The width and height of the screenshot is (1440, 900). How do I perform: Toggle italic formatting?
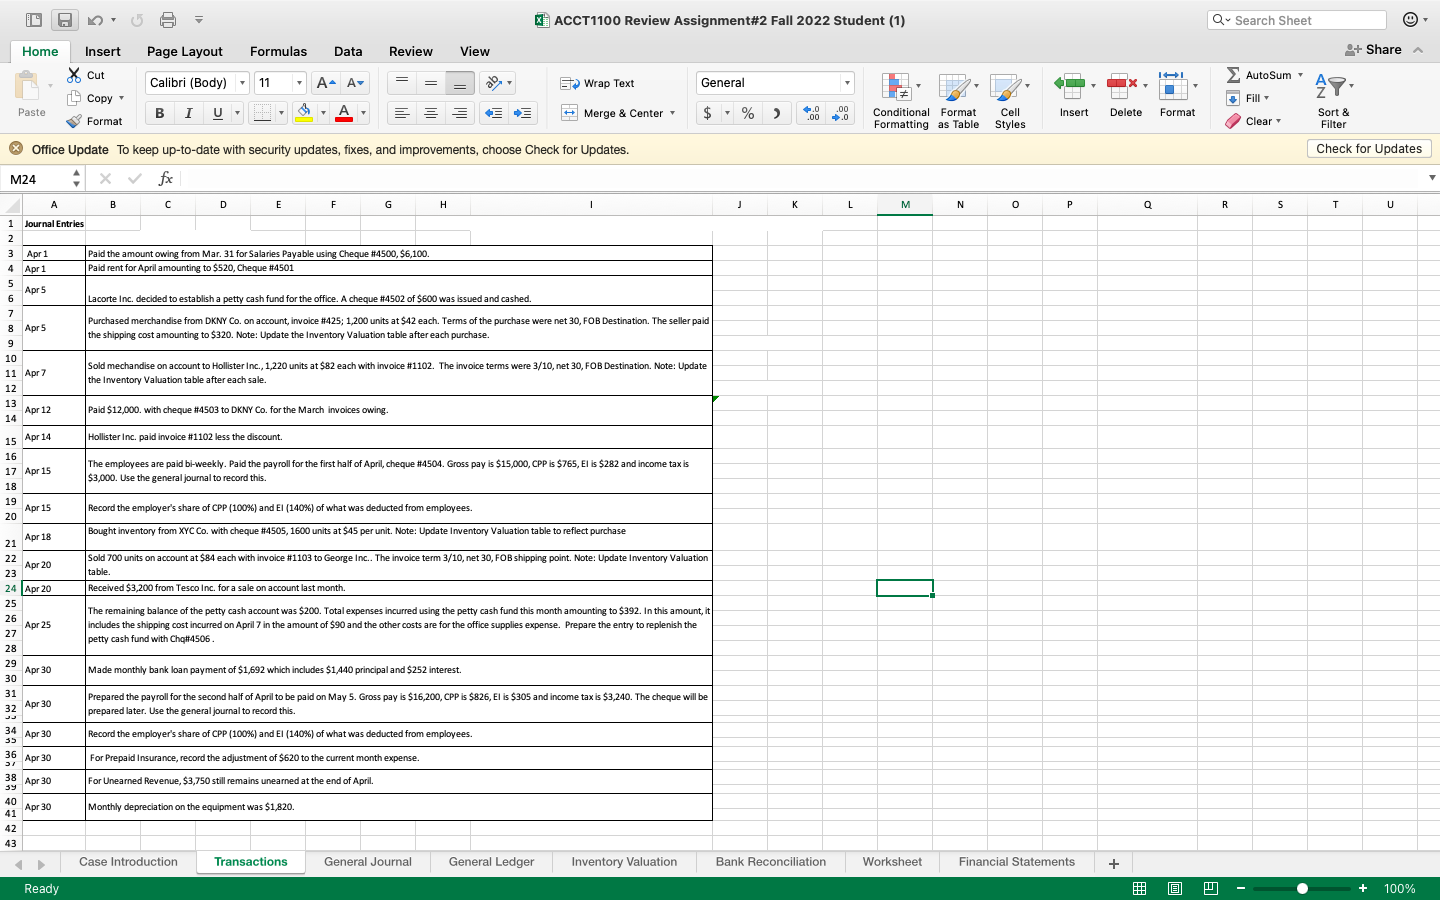click(188, 113)
